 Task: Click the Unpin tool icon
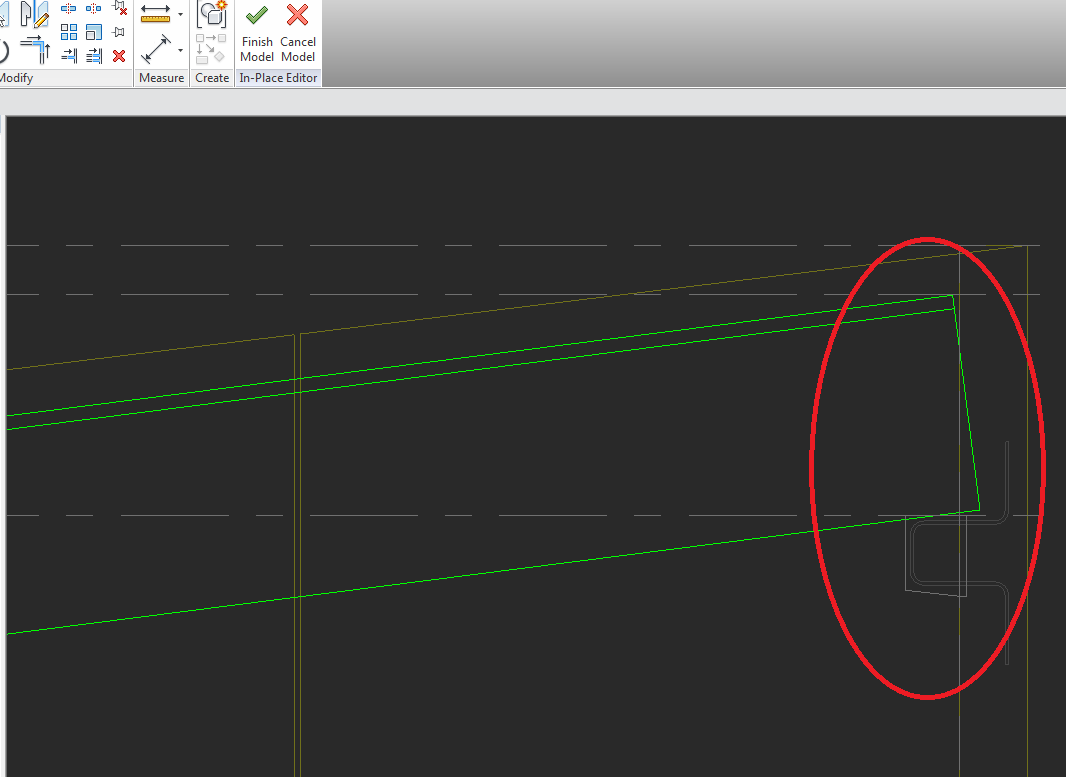[x=119, y=8]
